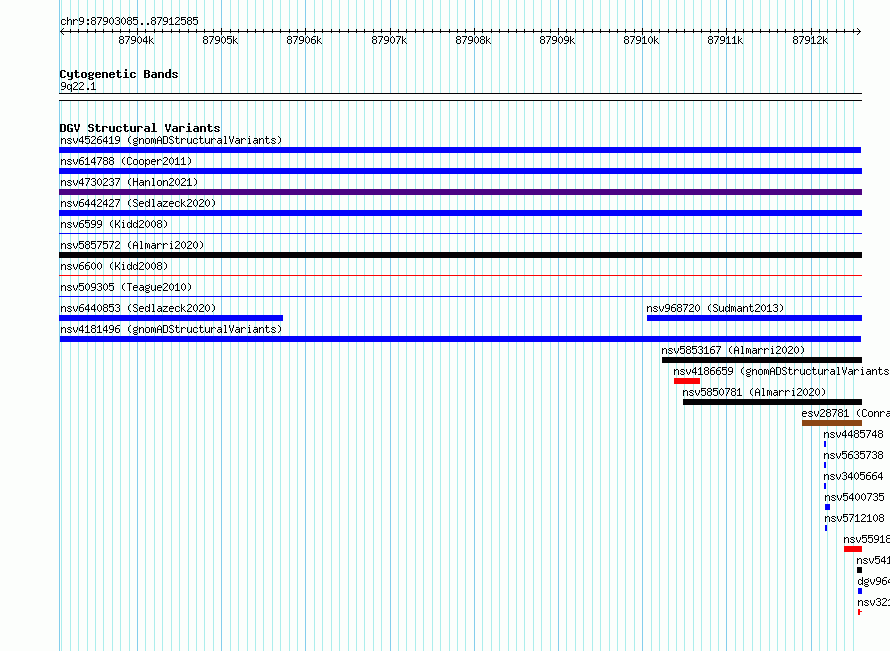890x651 pixels.
Task: Click the 87907k ruler label
Action: pyautogui.click(x=389, y=40)
